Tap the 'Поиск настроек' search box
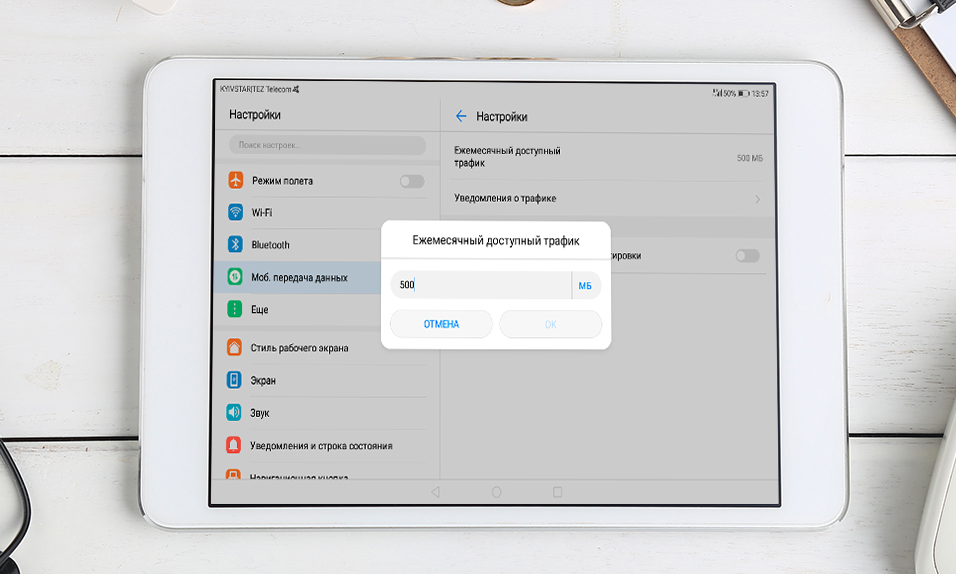 tap(327, 145)
